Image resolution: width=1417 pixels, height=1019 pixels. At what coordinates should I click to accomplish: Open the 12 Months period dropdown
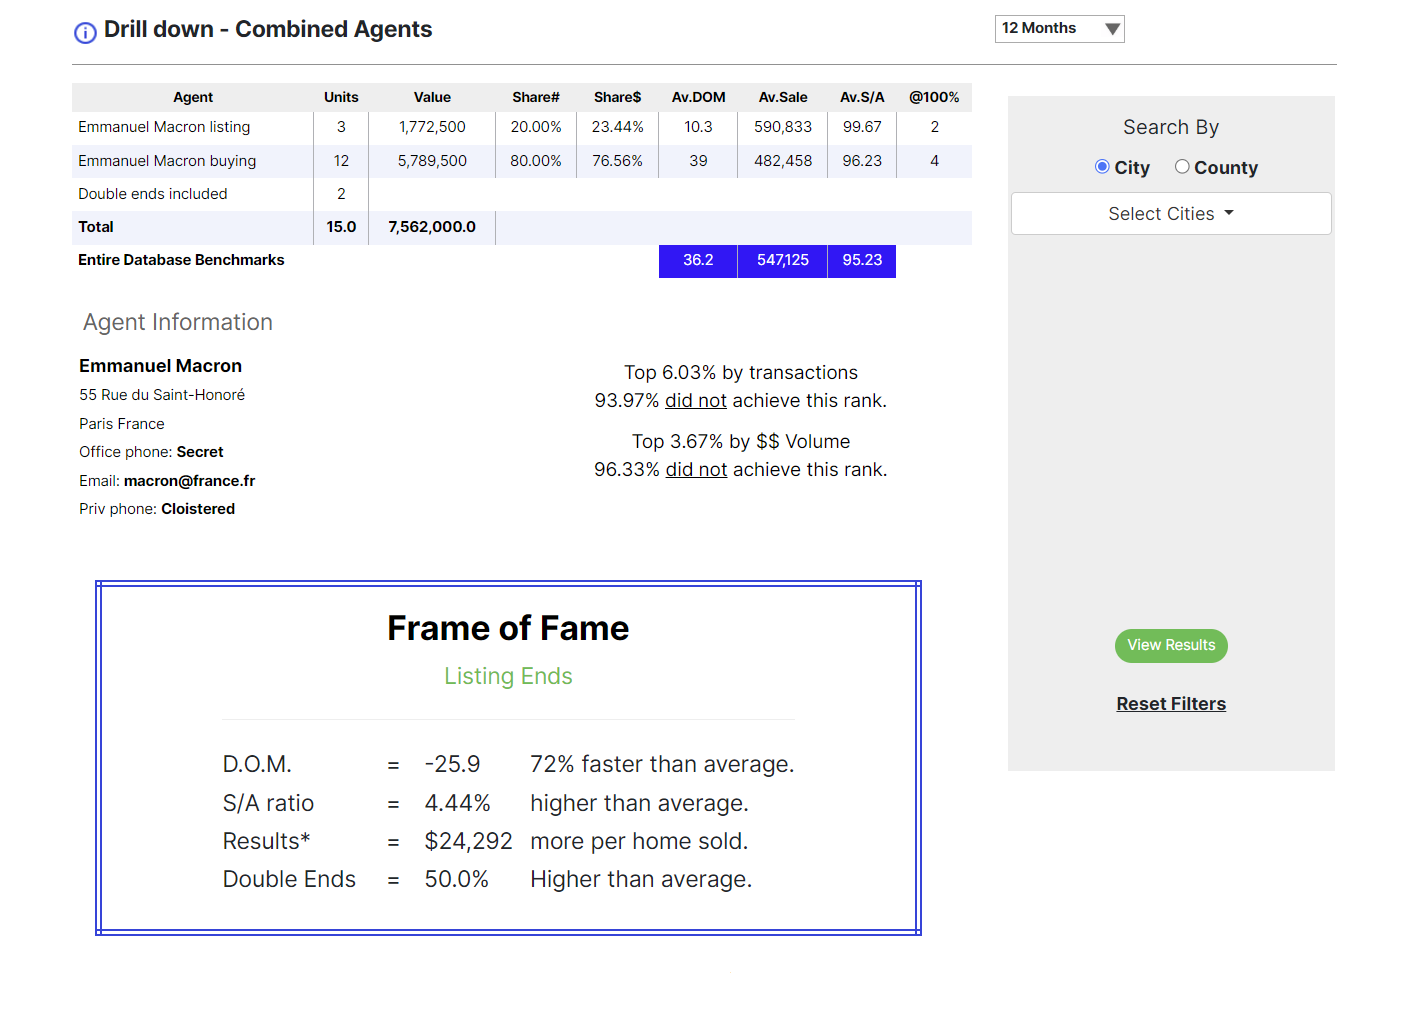(1059, 29)
